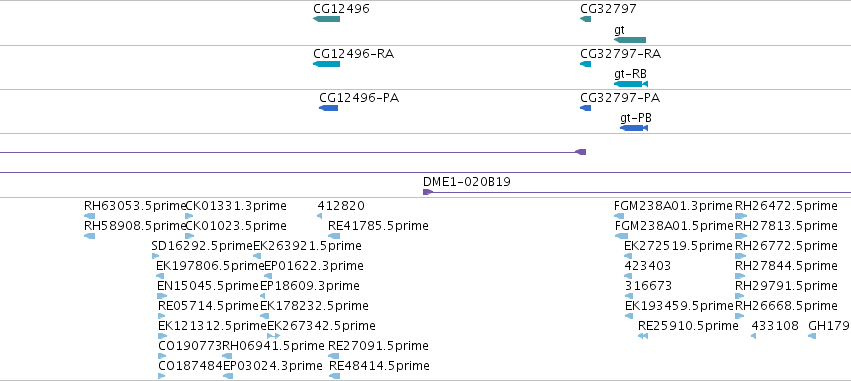
Task: Select the CG32797-RA transcript glyph
Action: click(x=586, y=64)
